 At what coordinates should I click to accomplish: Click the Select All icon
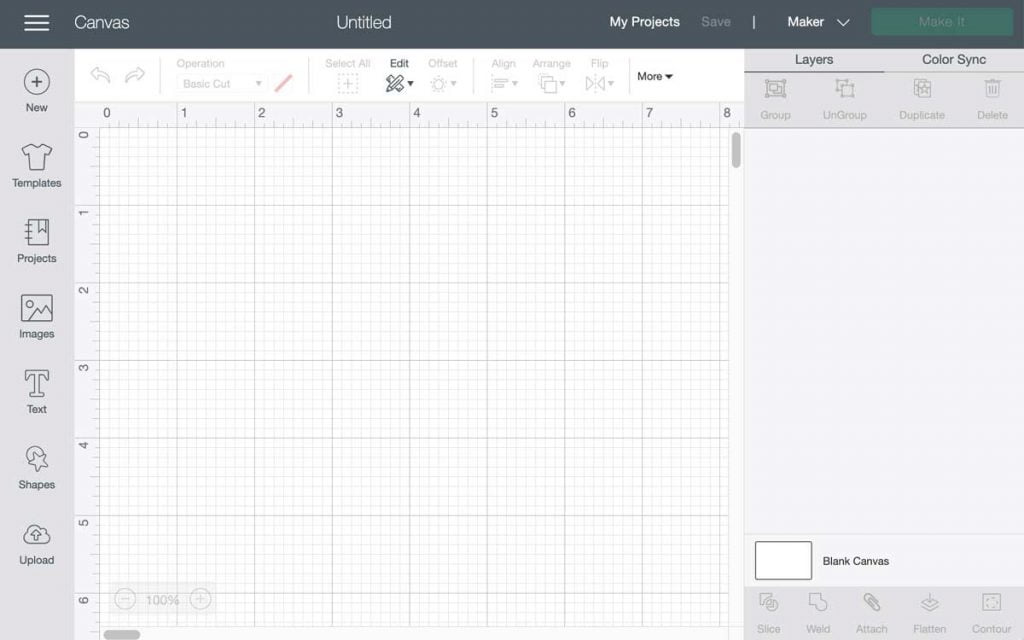[x=347, y=84]
